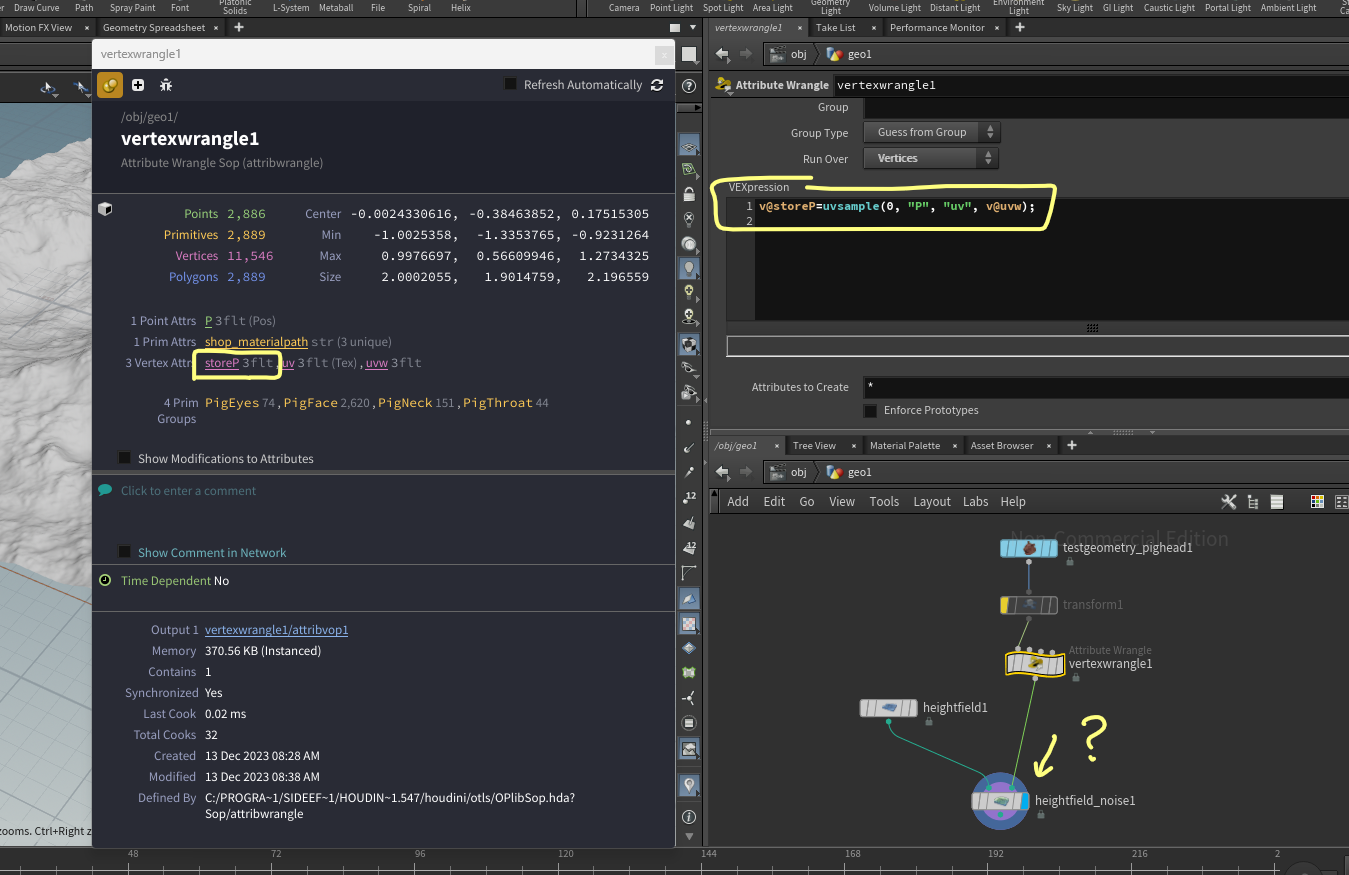Click the wrench tools icon in network toolbar
The height and width of the screenshot is (875, 1349).
pos(1229,502)
